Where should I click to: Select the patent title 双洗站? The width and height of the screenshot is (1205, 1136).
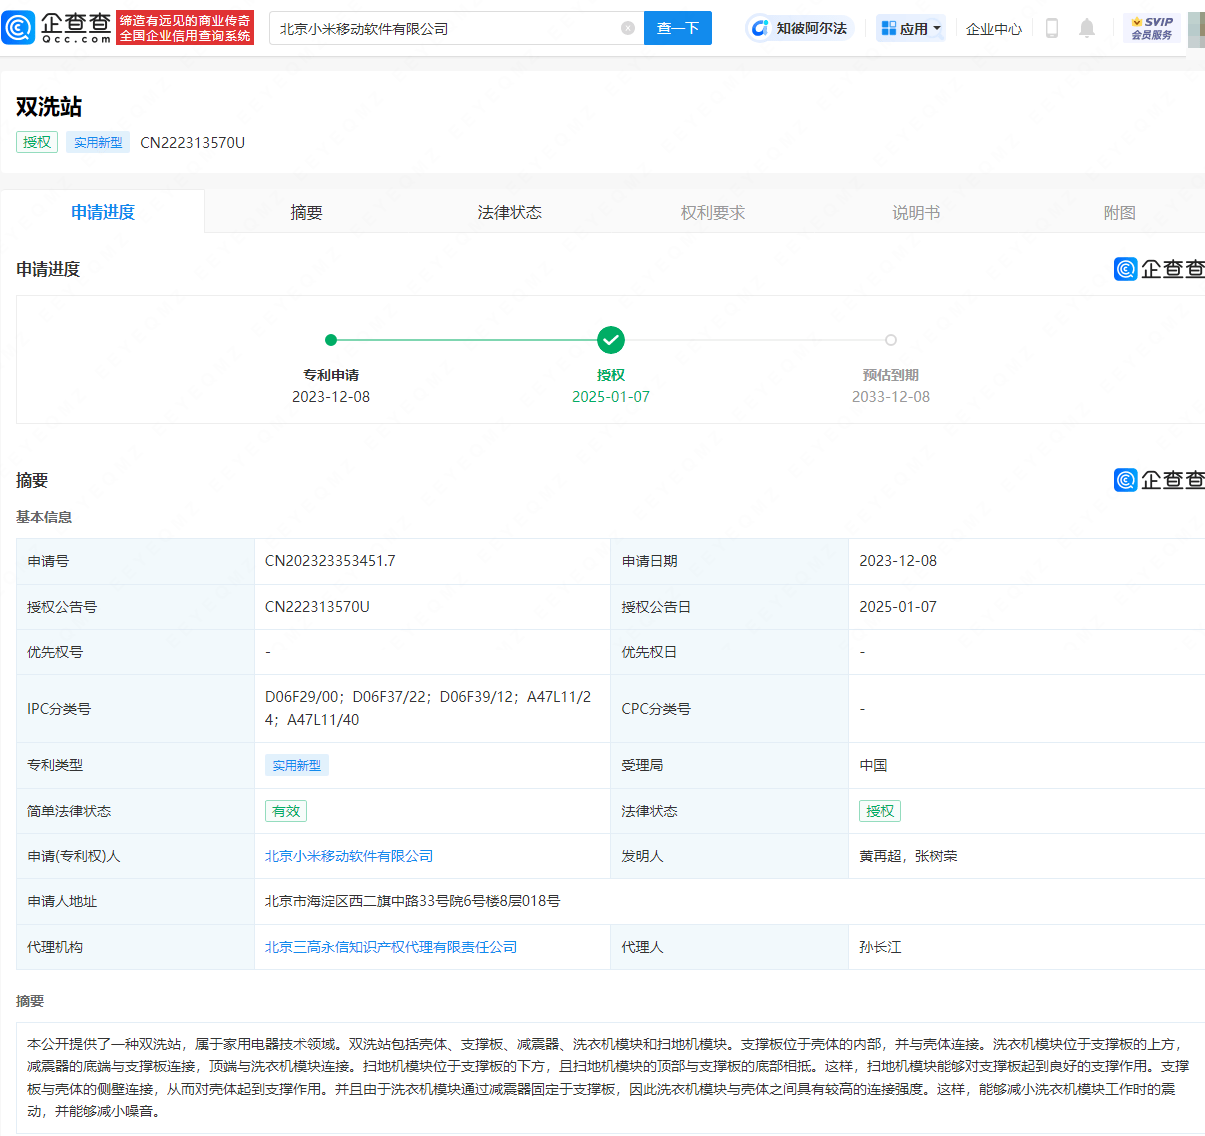coord(49,107)
